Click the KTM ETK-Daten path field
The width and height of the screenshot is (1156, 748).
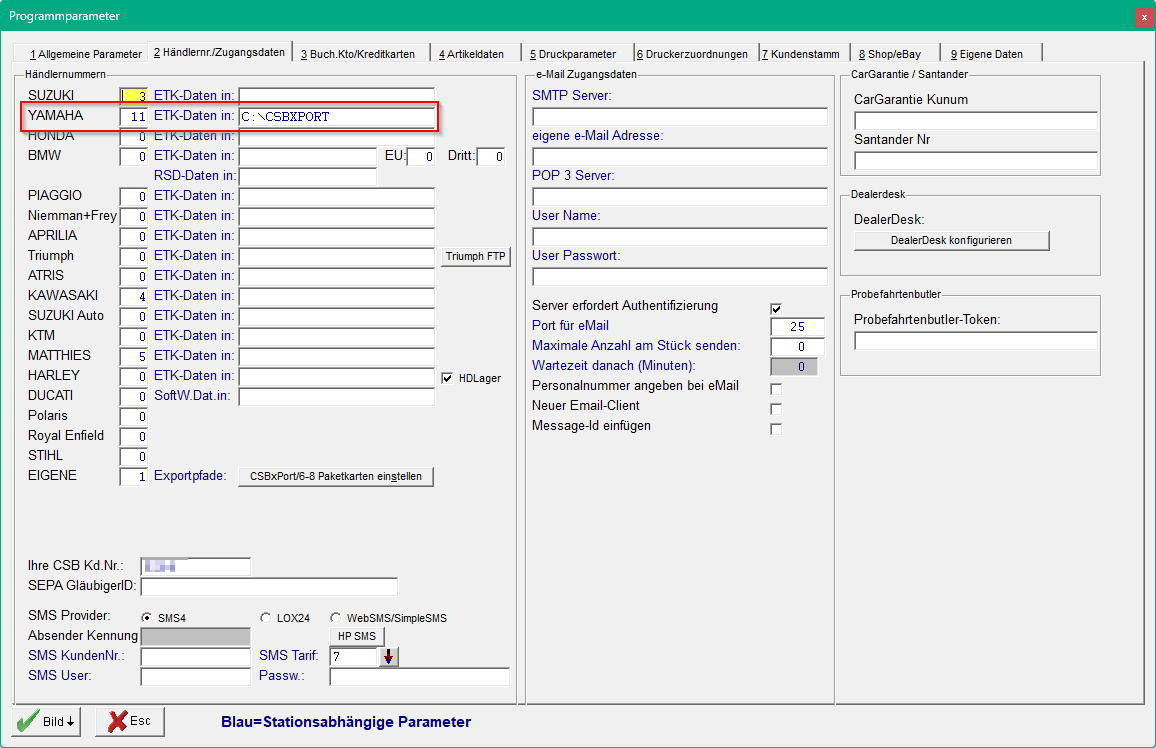(337, 336)
